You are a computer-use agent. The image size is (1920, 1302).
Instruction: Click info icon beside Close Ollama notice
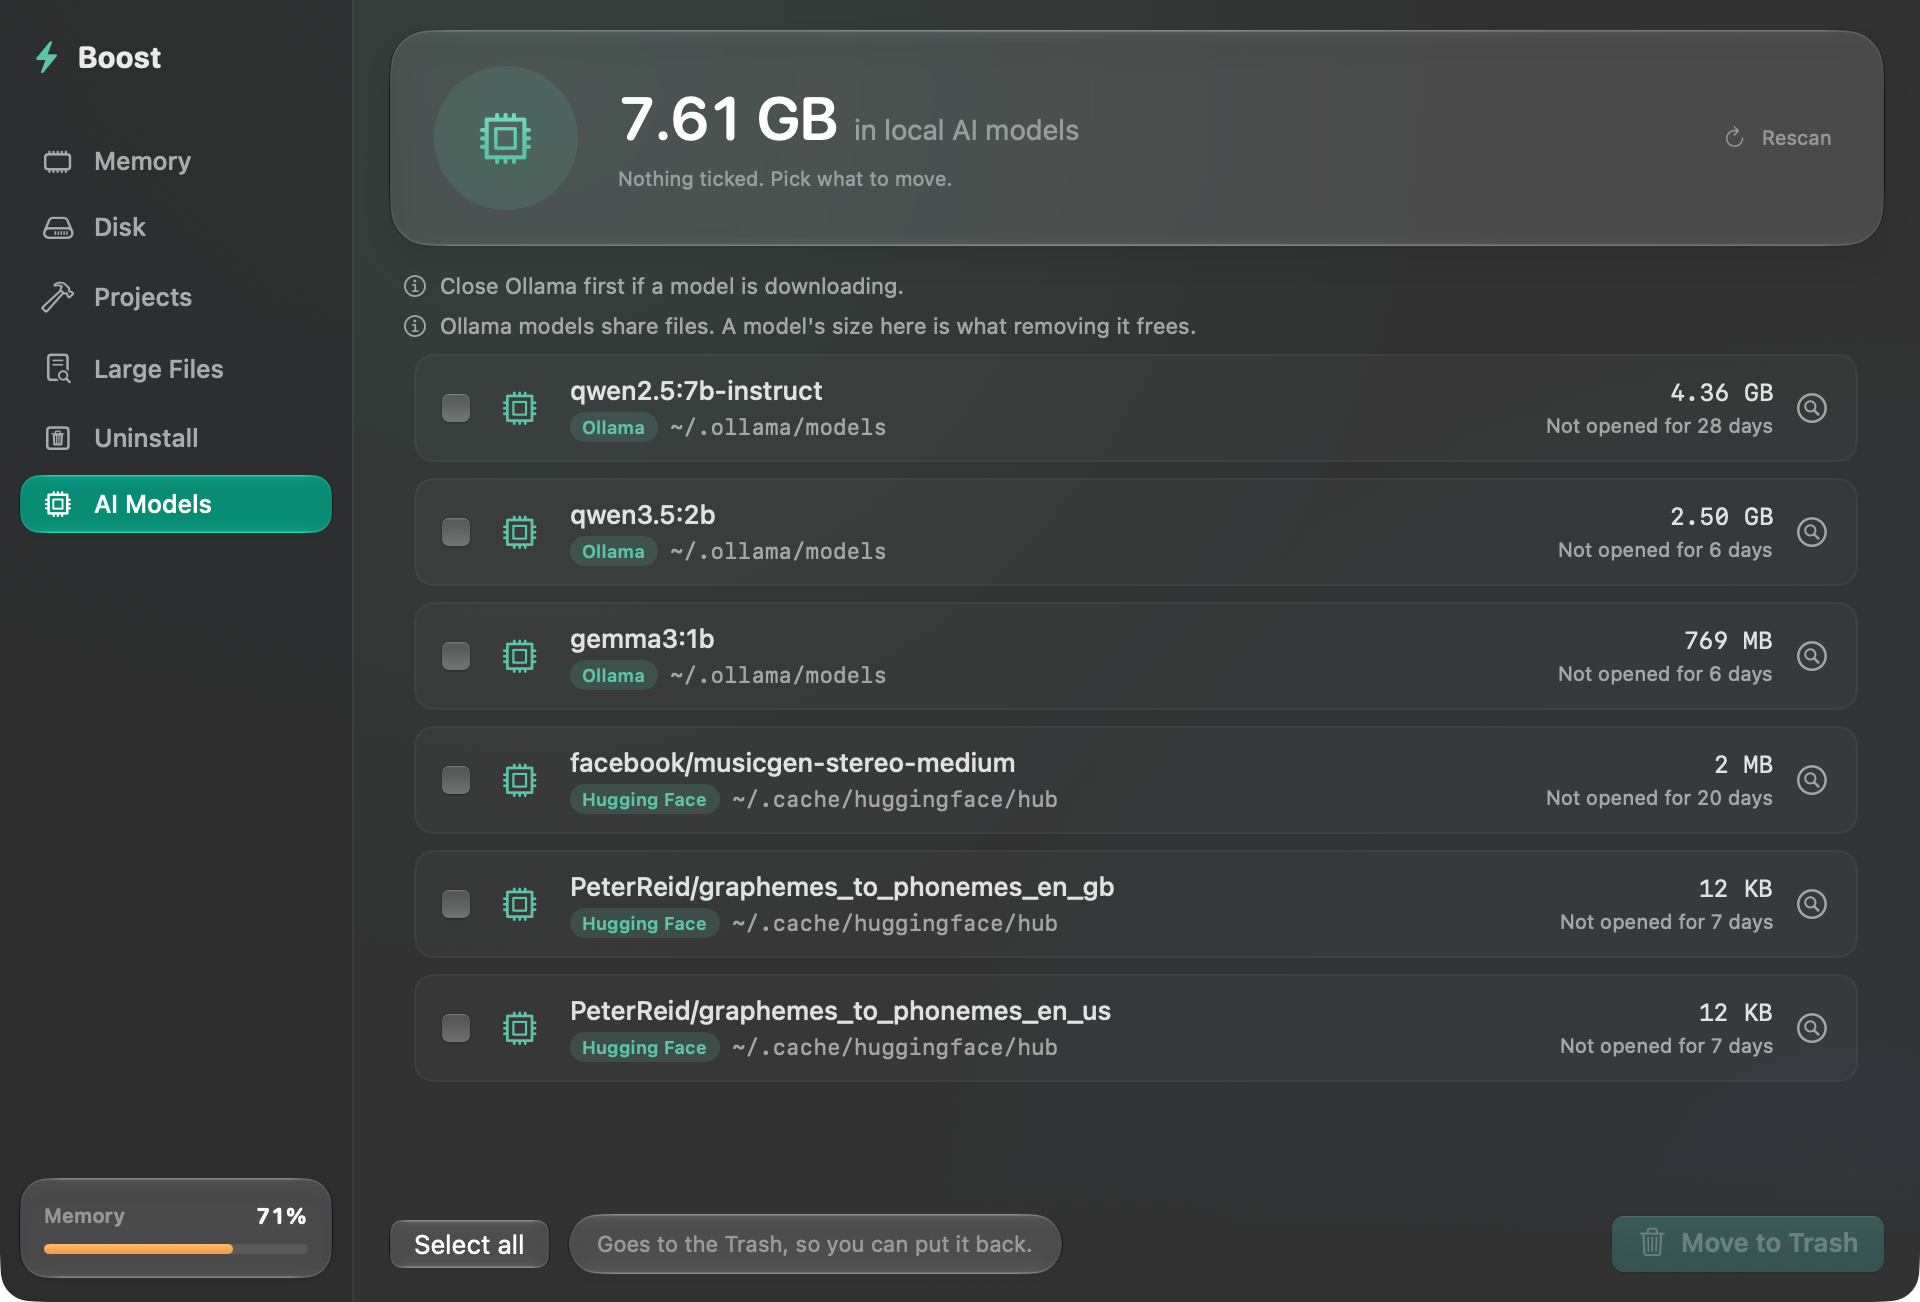[x=415, y=286]
